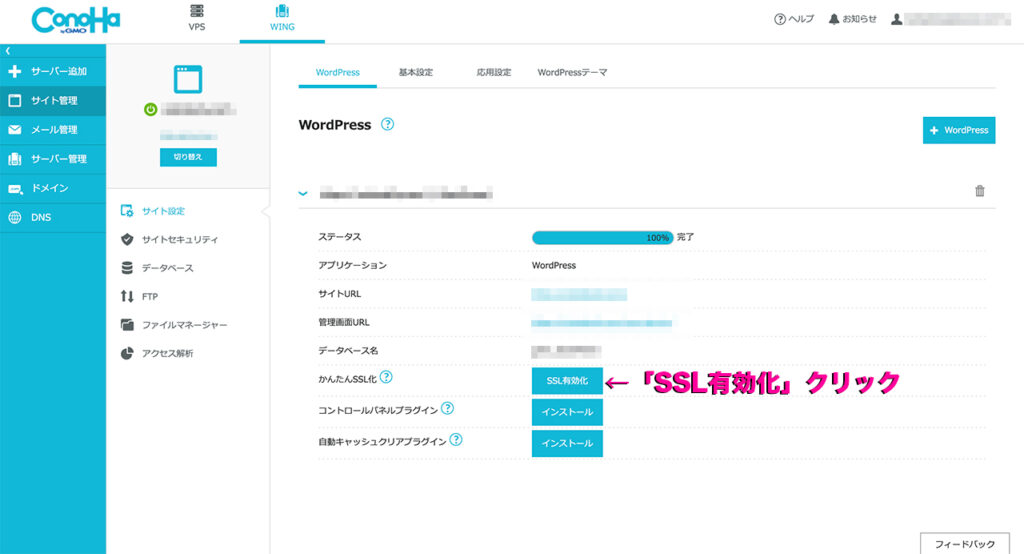The width and height of the screenshot is (1024, 554).
Task: Open サイト管理 in sidebar
Action: pos(53,101)
